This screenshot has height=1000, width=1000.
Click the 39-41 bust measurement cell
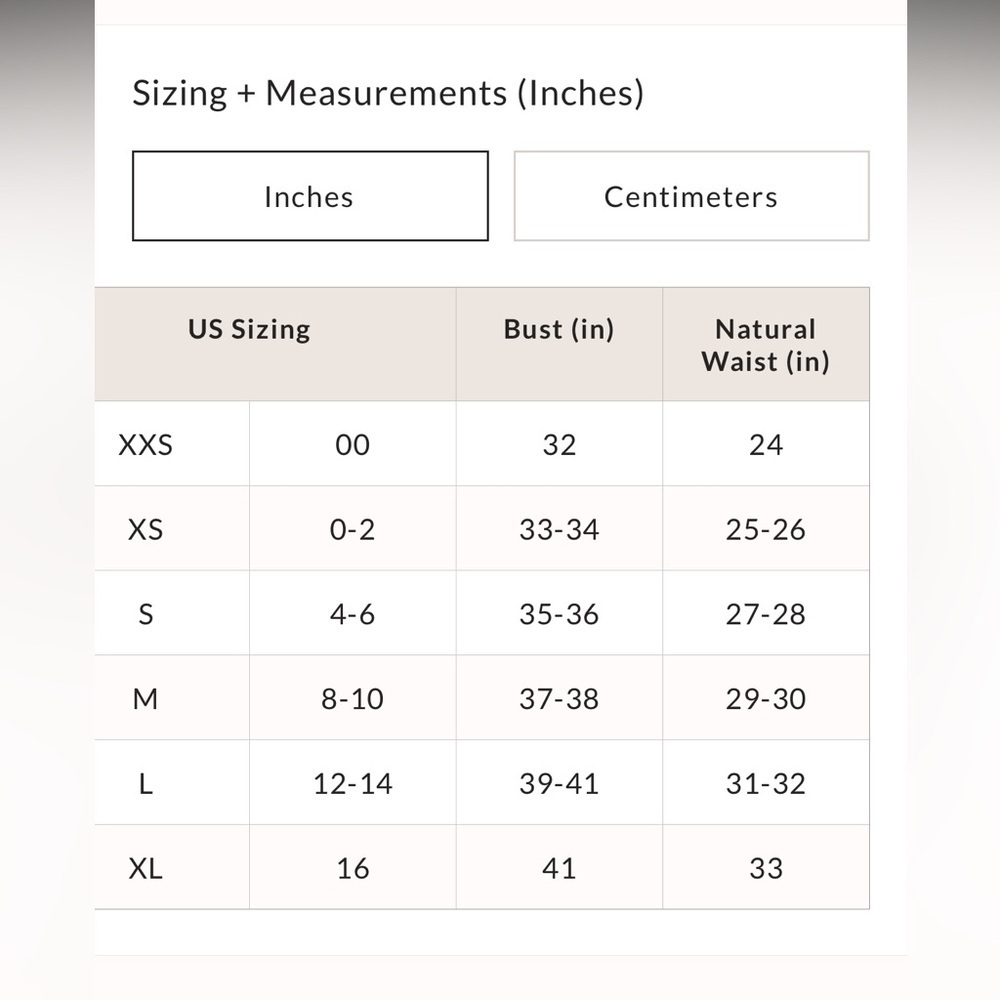click(559, 784)
